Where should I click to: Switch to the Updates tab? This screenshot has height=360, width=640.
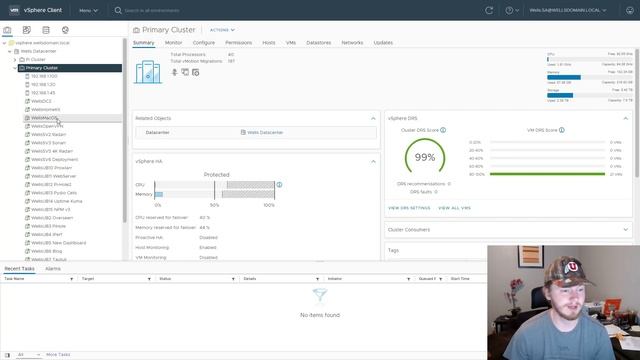(x=383, y=42)
